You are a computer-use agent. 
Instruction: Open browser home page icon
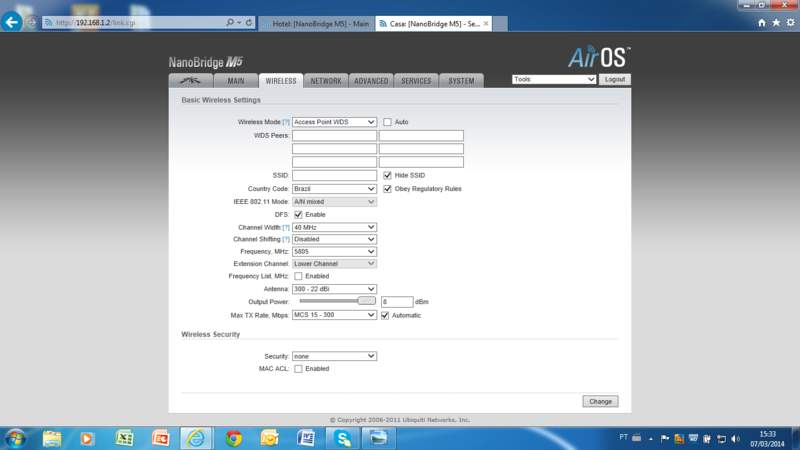click(762, 22)
